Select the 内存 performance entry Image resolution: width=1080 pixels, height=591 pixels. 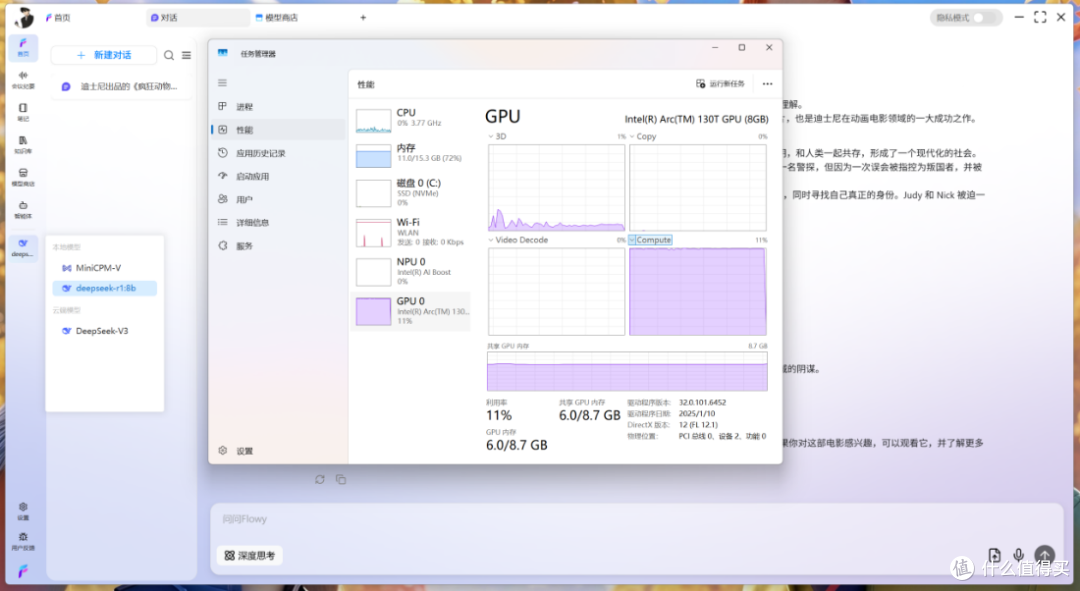[412, 154]
